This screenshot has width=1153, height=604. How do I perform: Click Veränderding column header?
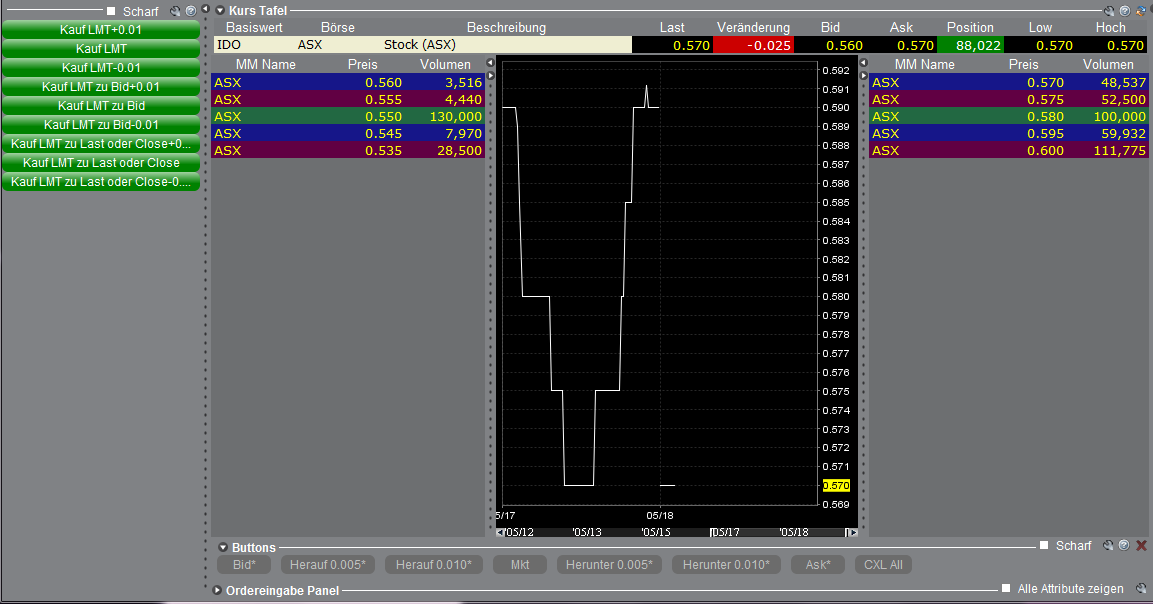tap(753, 27)
